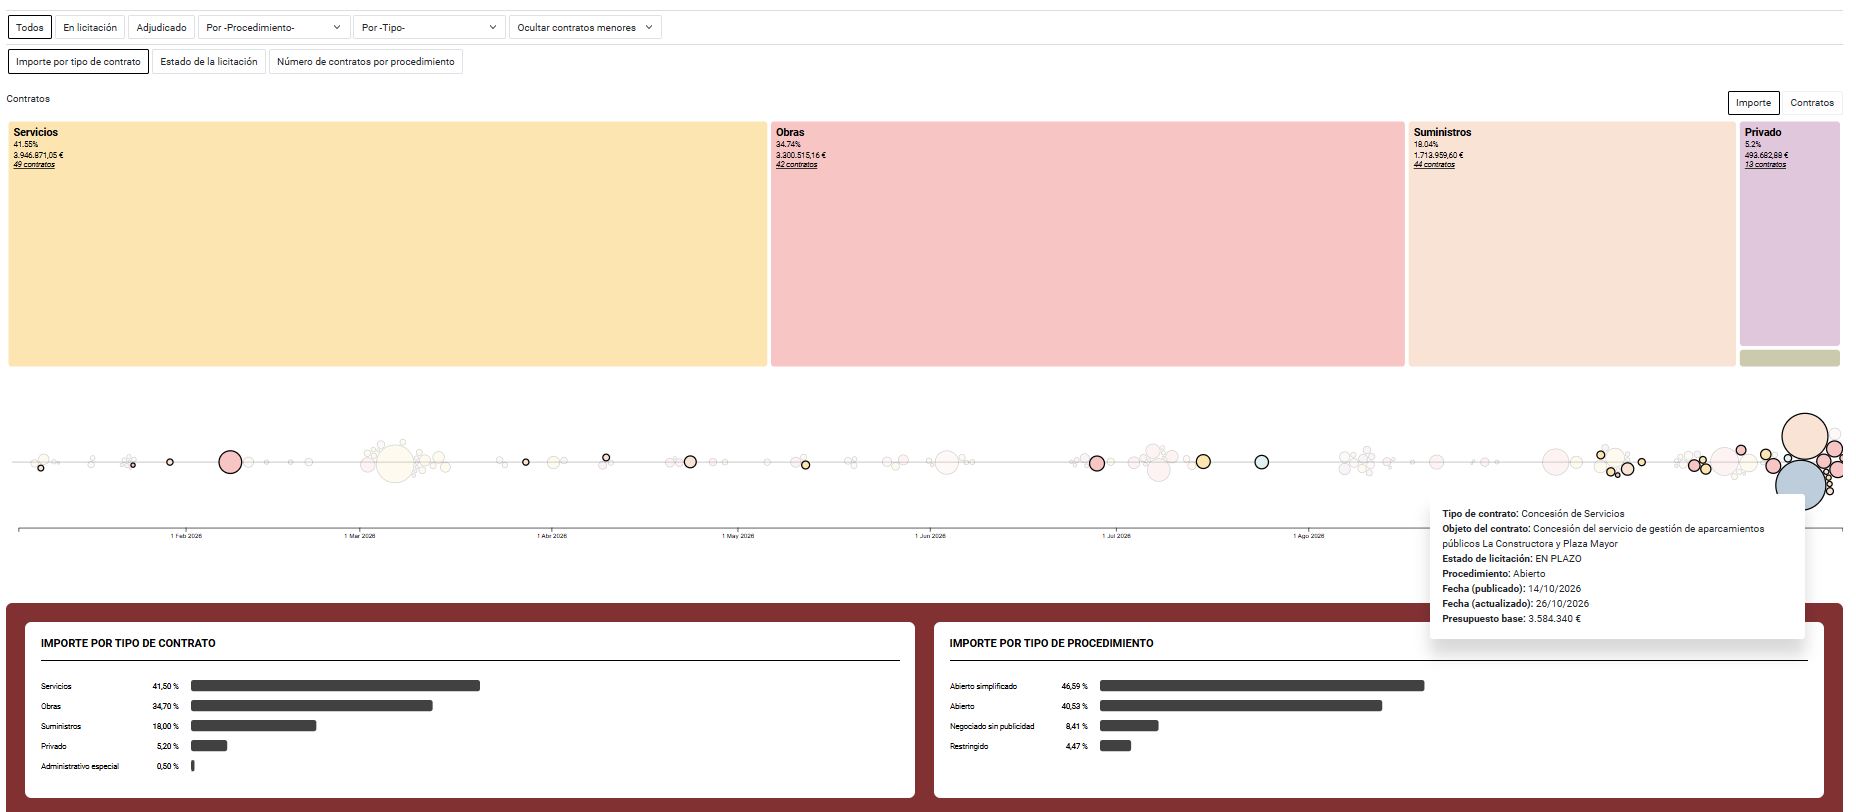
Task: Click the IMPORTE POR TIPO DE PROCEDIMIENTO heading
Action: (1051, 643)
